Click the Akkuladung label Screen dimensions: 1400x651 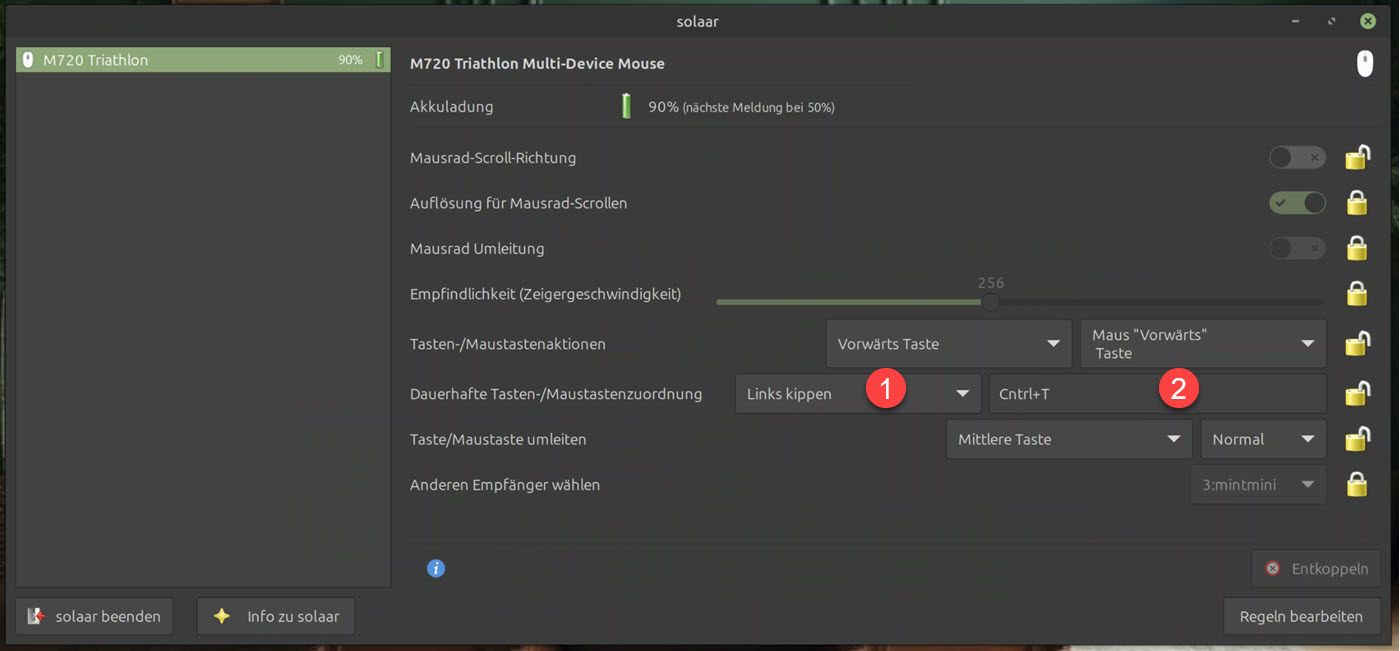click(451, 106)
